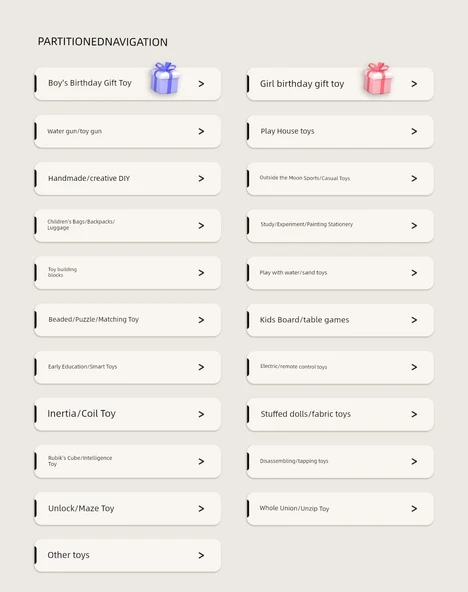Click the arrow next to Kids Board/table games
Screen dimensions: 468x592
tap(414, 320)
